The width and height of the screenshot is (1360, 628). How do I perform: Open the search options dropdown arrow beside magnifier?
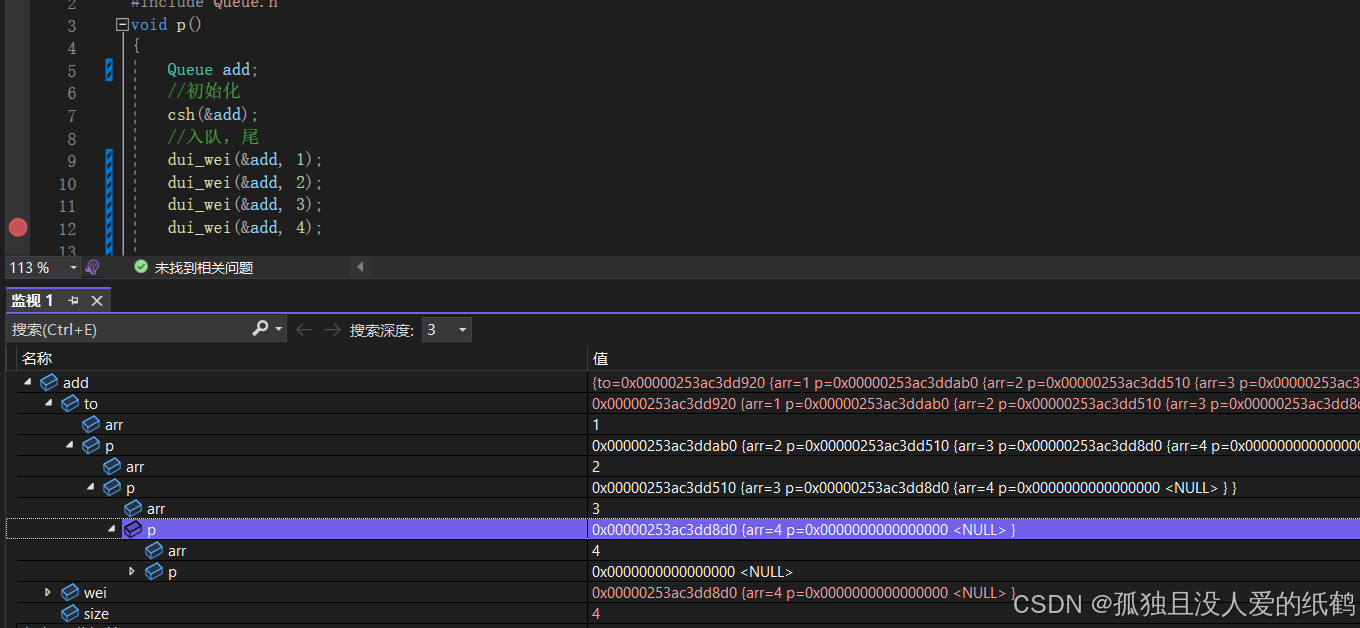(x=279, y=329)
